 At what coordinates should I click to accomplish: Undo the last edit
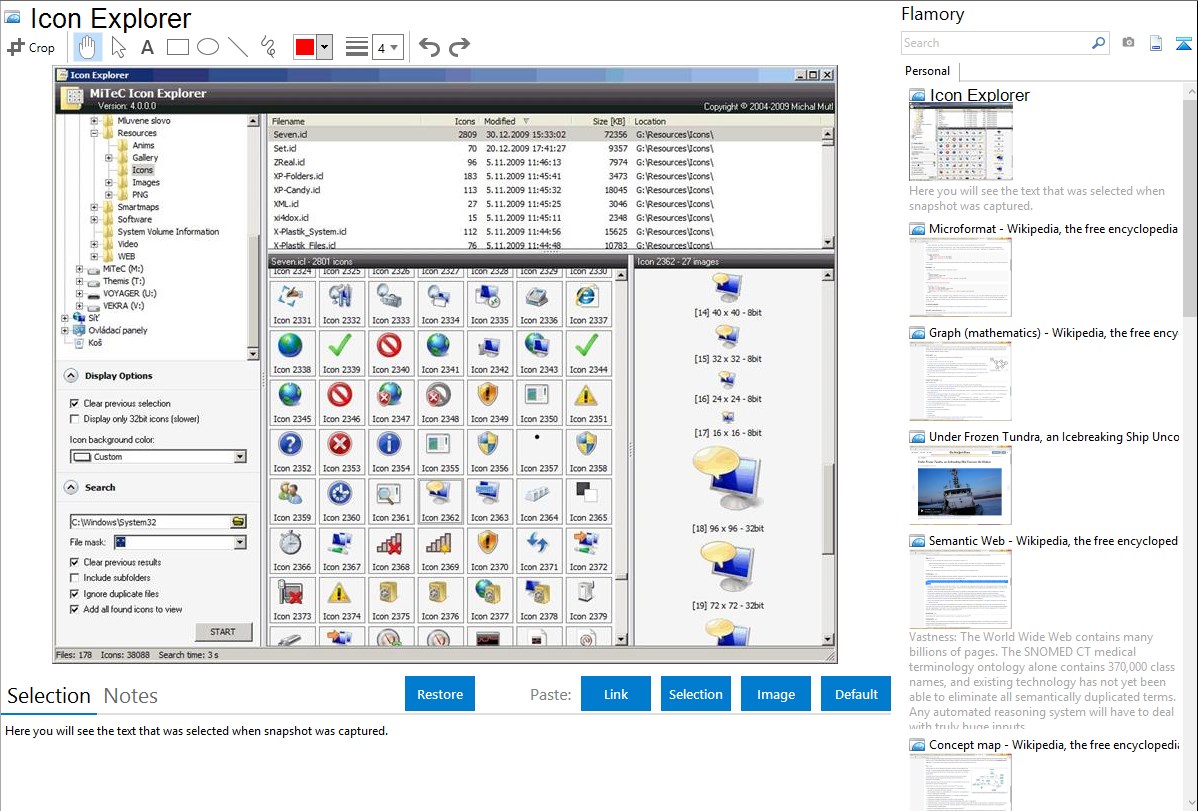click(x=429, y=47)
